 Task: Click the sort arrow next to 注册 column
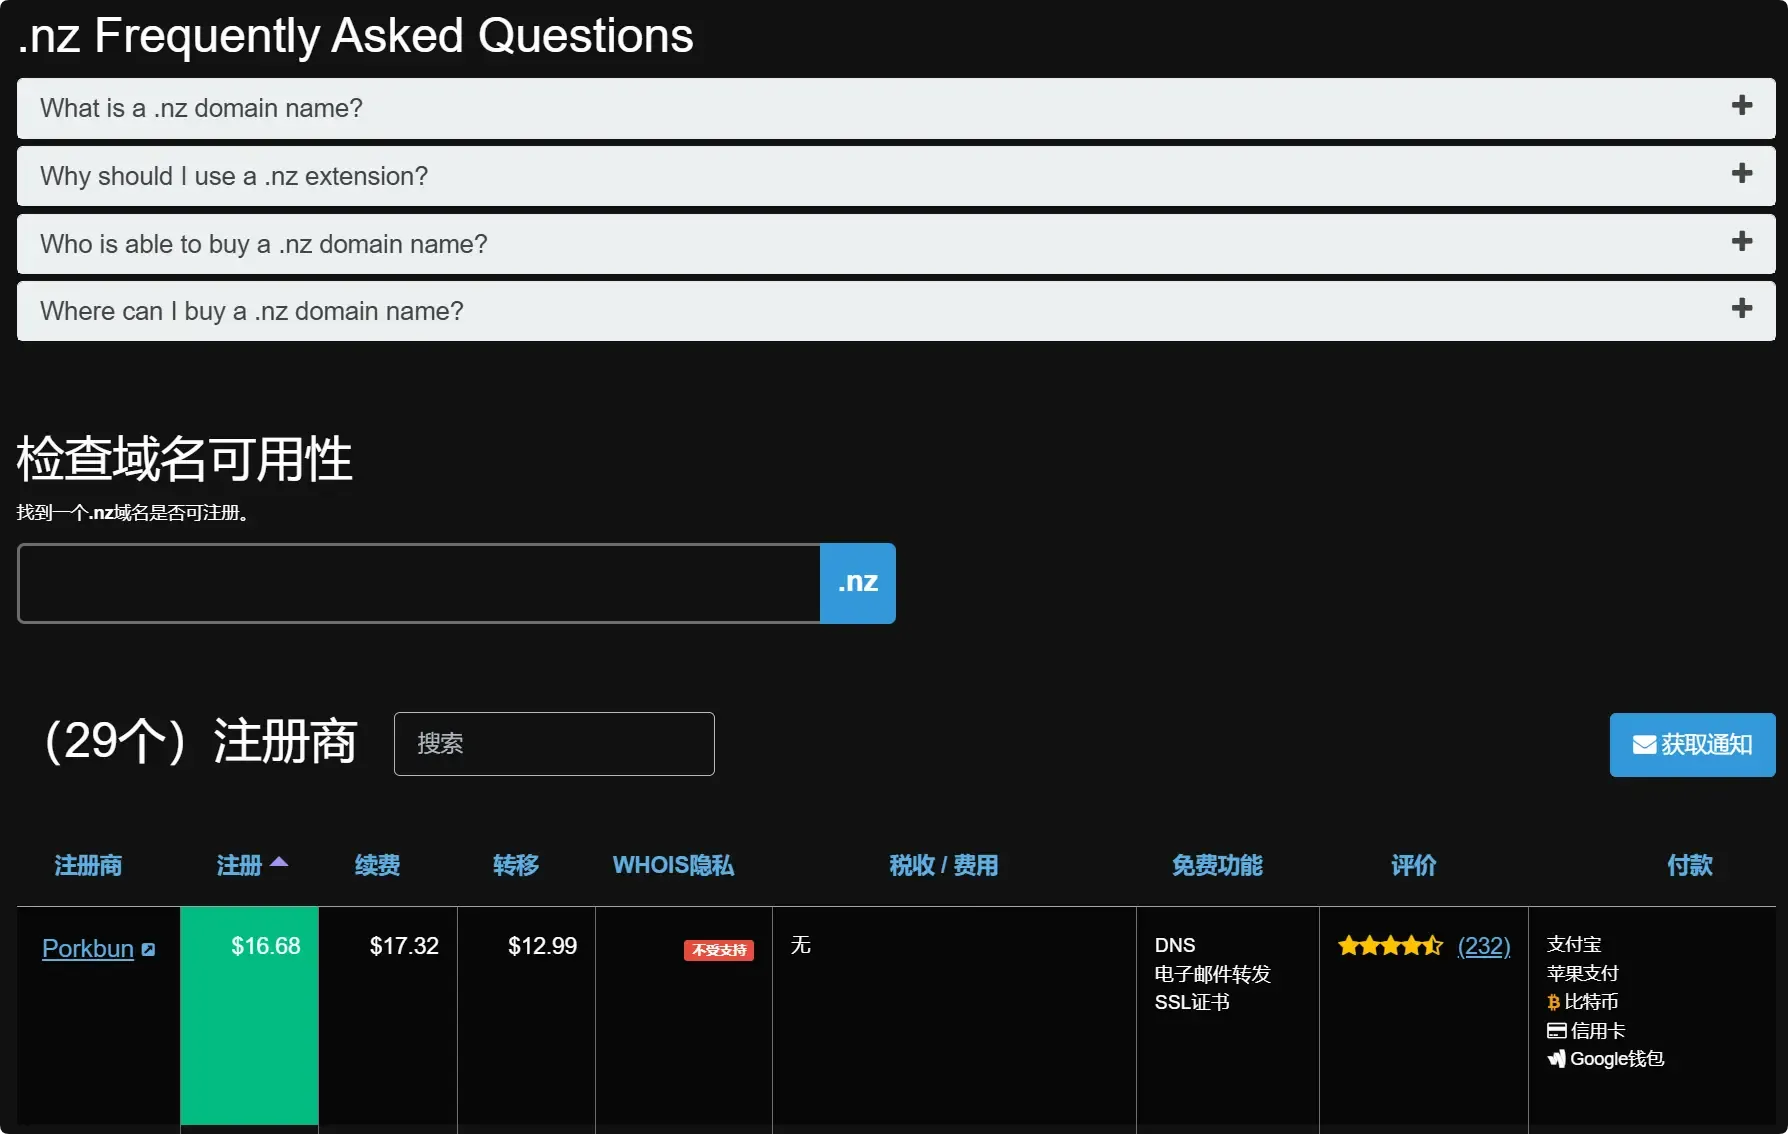pos(279,862)
